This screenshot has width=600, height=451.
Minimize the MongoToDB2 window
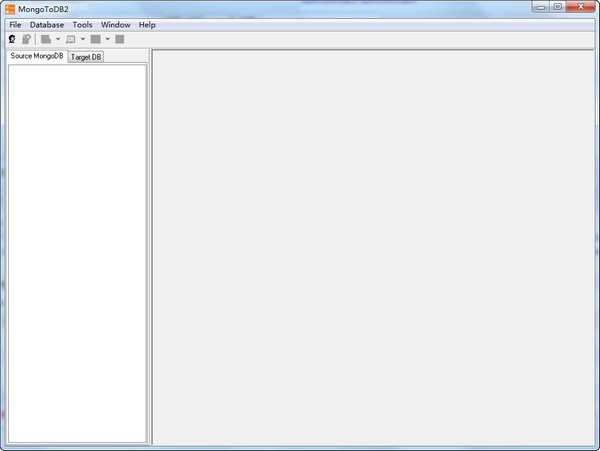(541, 7)
